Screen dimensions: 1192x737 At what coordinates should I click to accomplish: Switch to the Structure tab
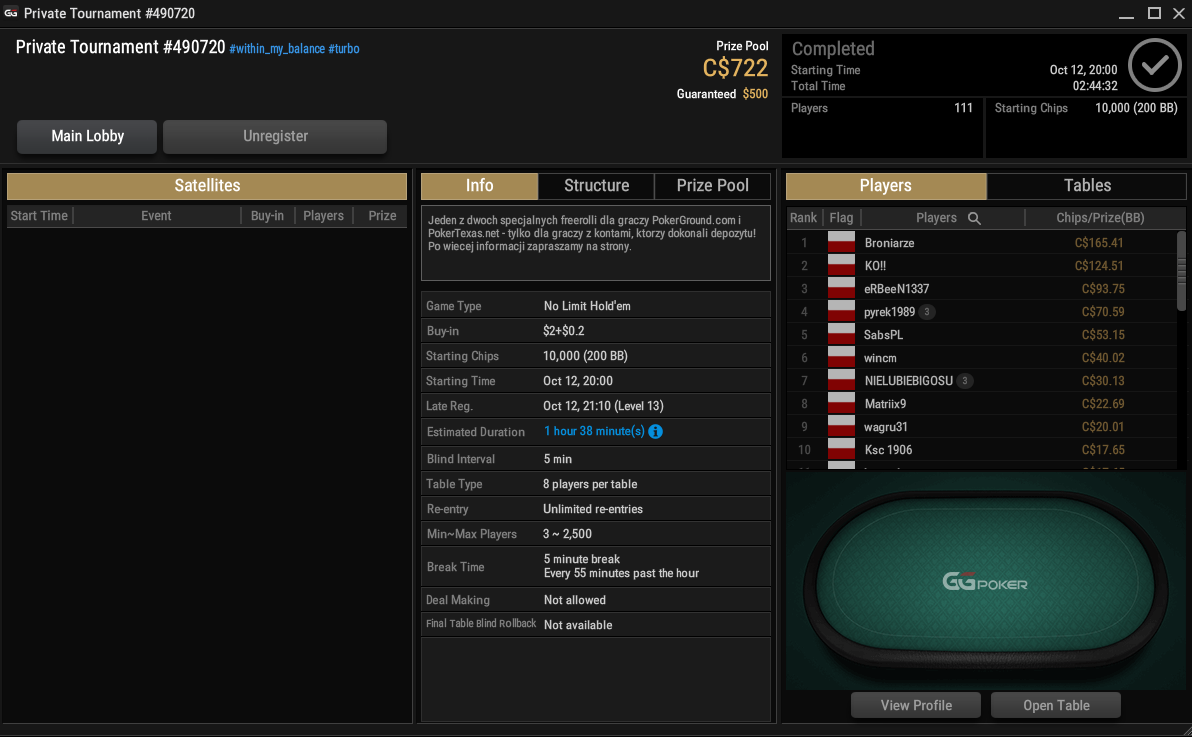pos(596,186)
